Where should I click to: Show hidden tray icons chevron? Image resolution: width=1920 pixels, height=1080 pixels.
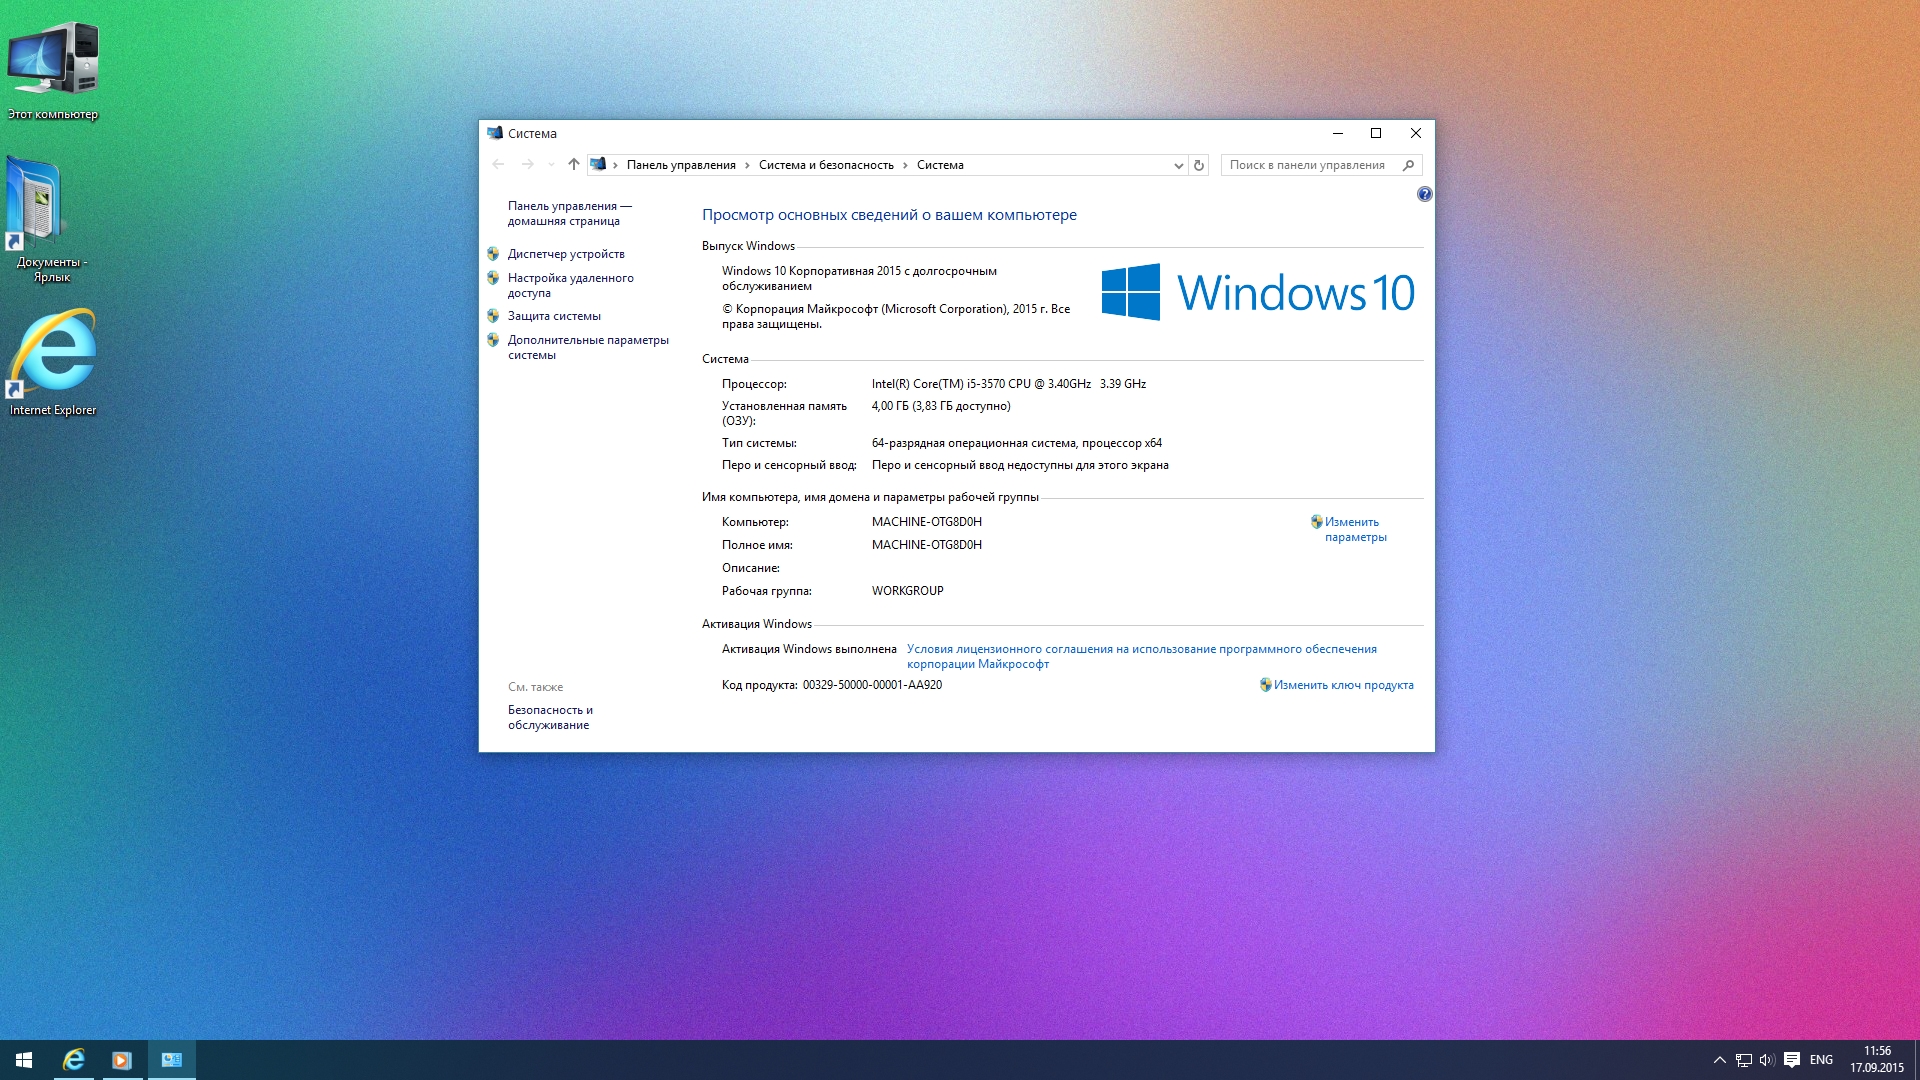(x=1719, y=1060)
